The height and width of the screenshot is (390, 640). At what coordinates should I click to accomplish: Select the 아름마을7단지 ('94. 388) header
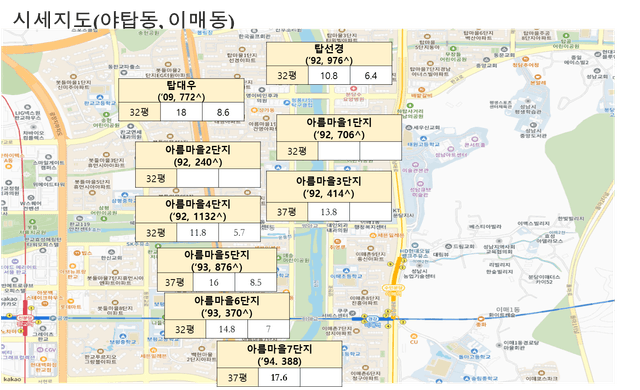click(x=279, y=355)
